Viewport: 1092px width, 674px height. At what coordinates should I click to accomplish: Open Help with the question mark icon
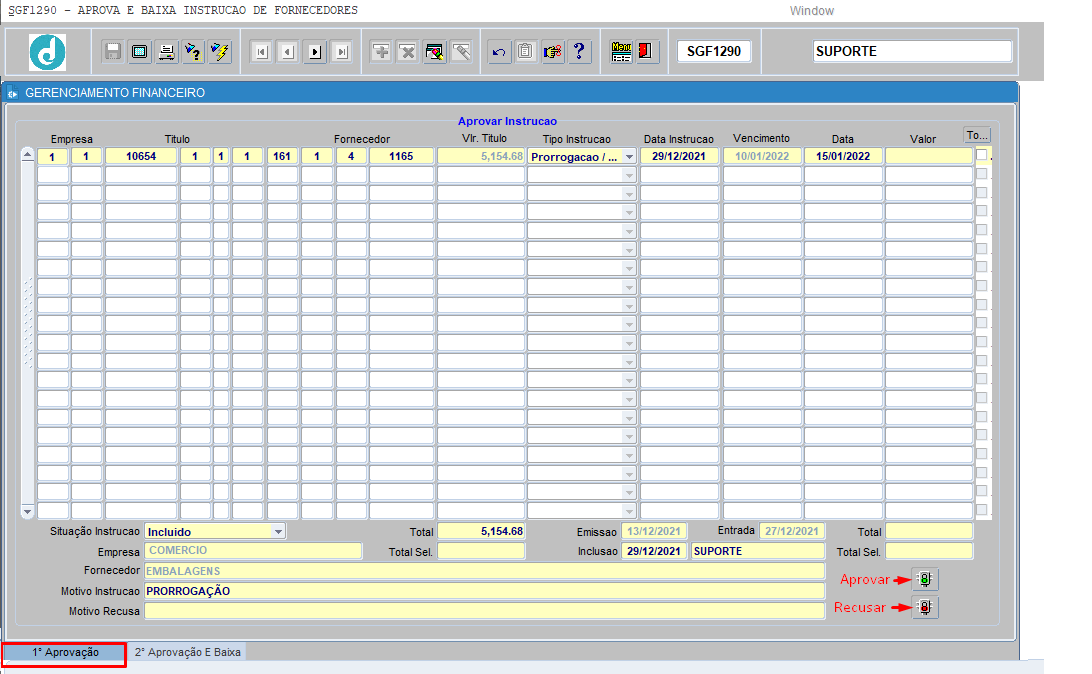tap(579, 52)
